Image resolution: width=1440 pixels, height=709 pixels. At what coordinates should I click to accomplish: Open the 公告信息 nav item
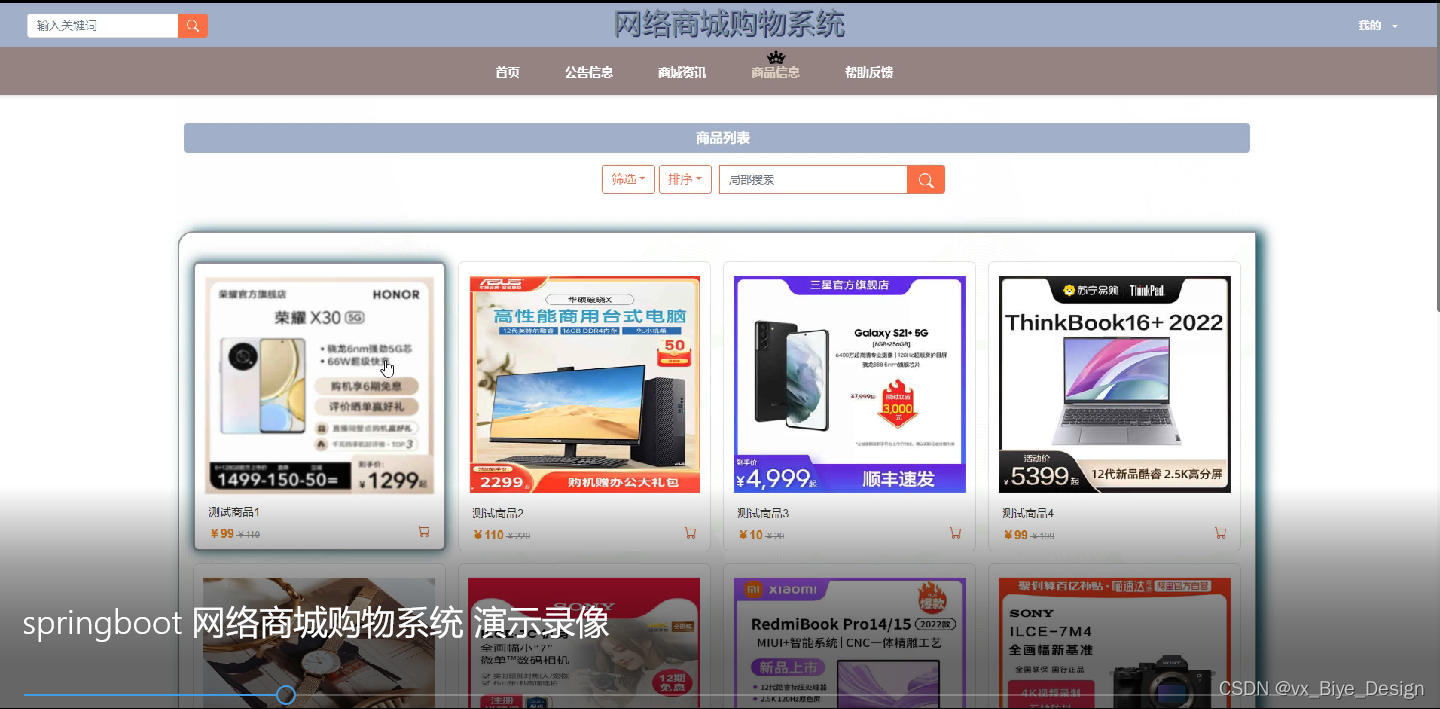click(589, 72)
